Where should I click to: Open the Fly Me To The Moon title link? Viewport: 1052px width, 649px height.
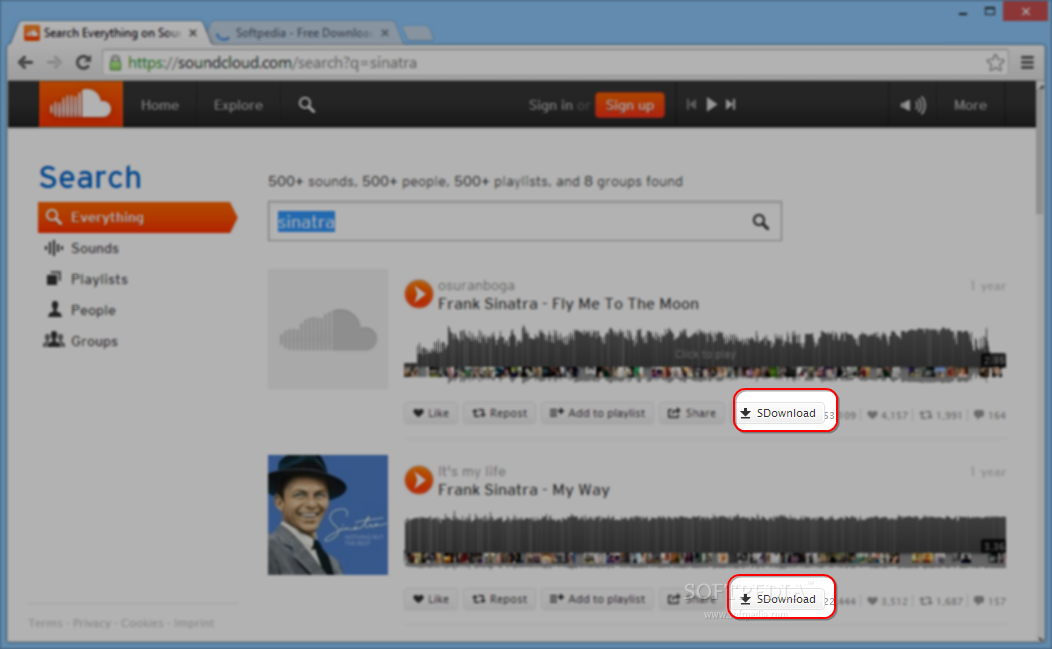pyautogui.click(x=568, y=304)
